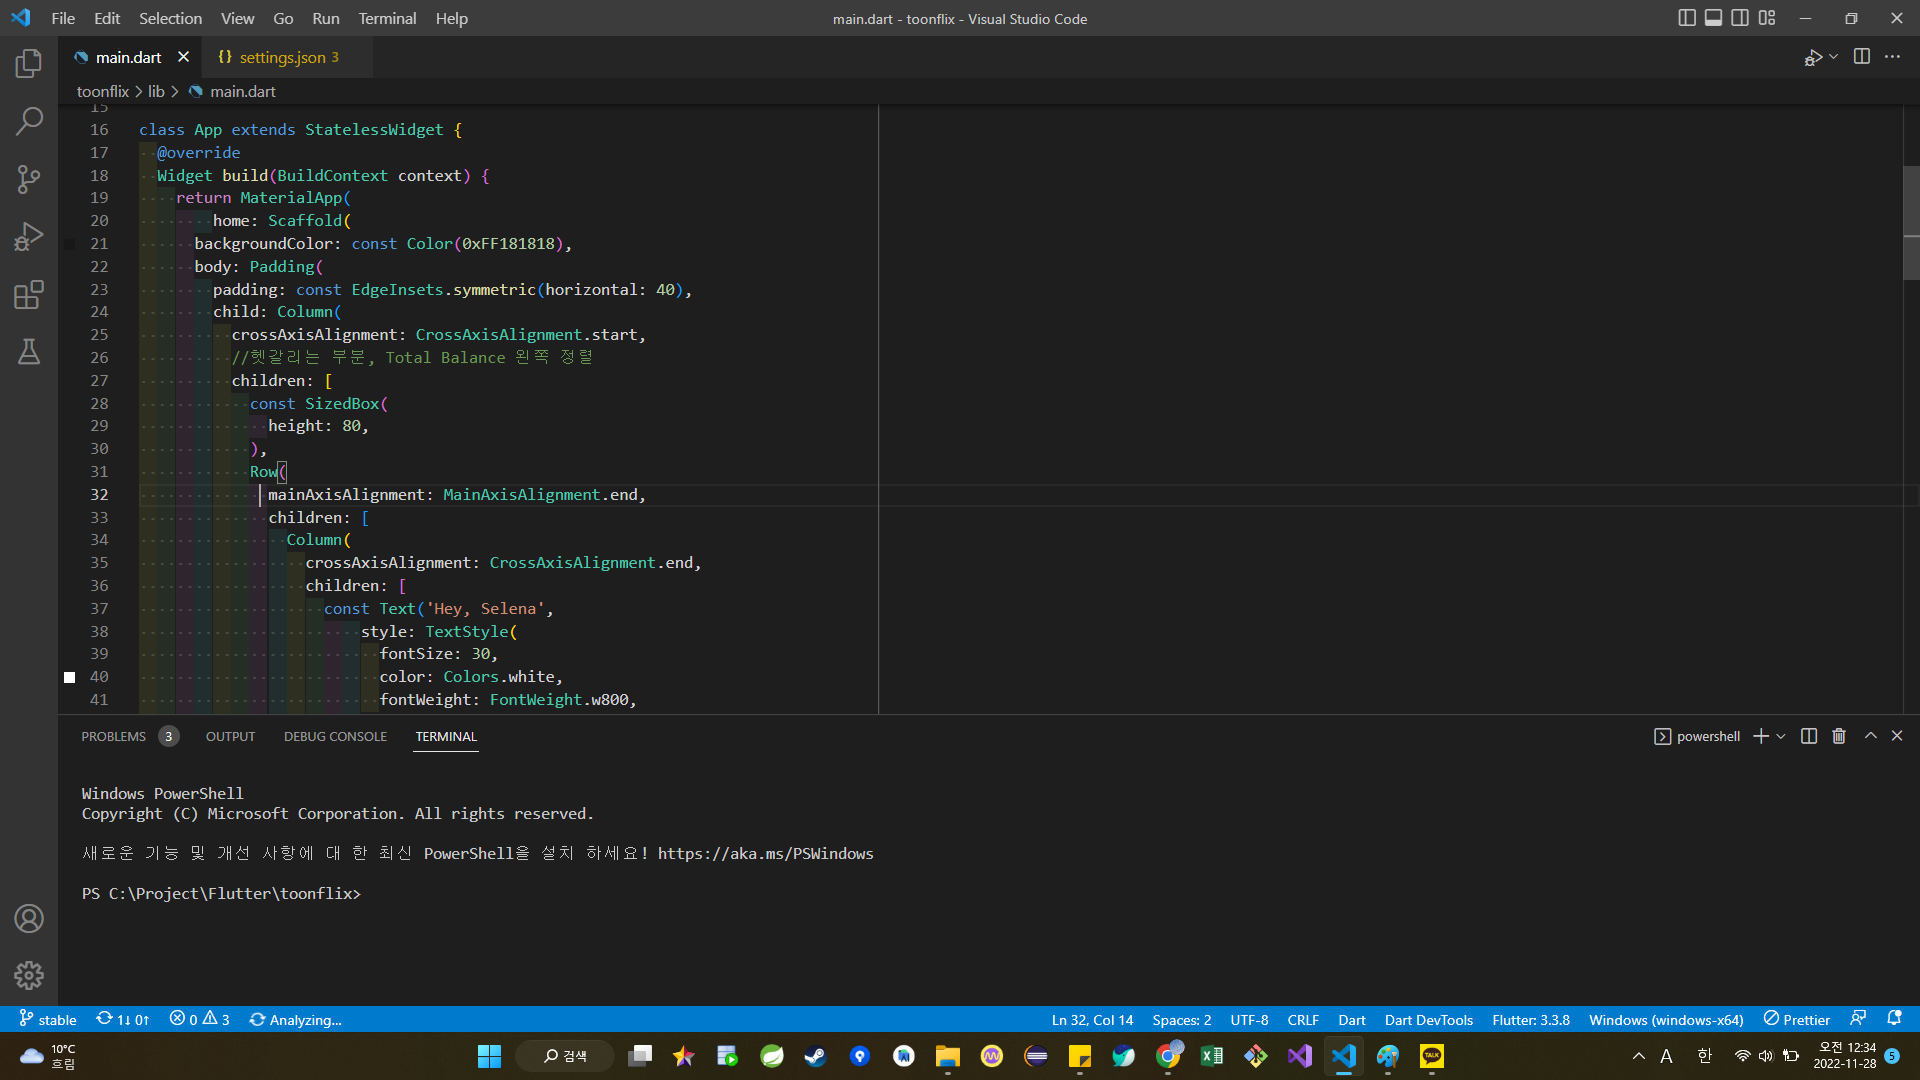Change the CRLF end of line sequence
1920x1080 pixels.
tap(1303, 1019)
